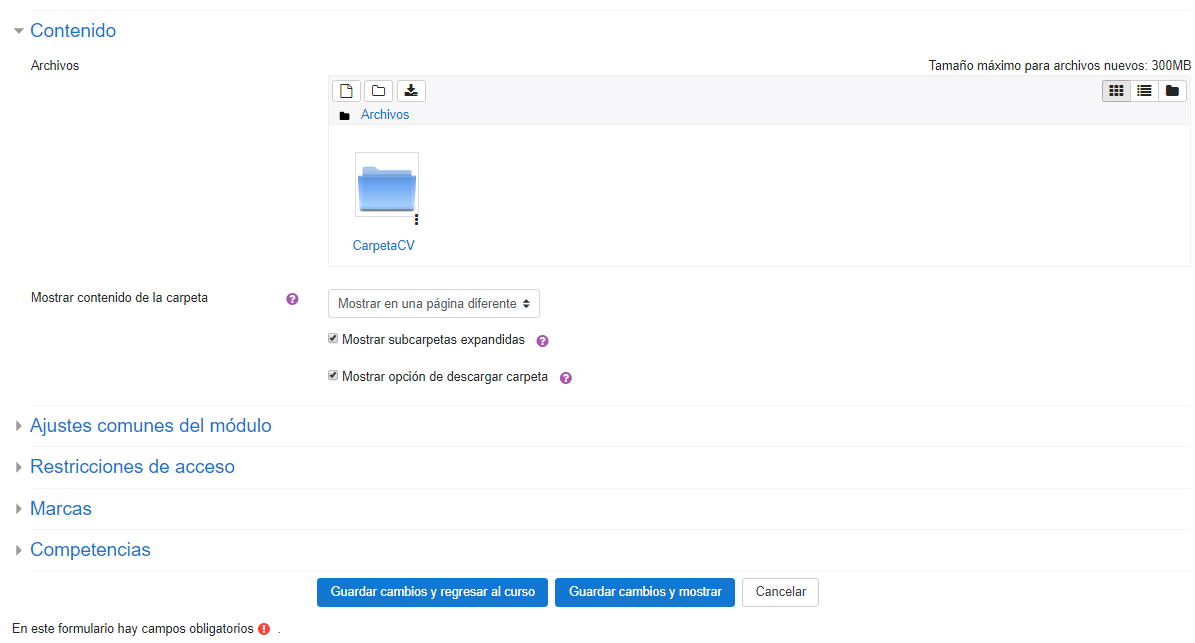Uncheck Mostrar subcarpetas expandidas checkbox
This screenshot has height=643, width=1195.
point(334,339)
